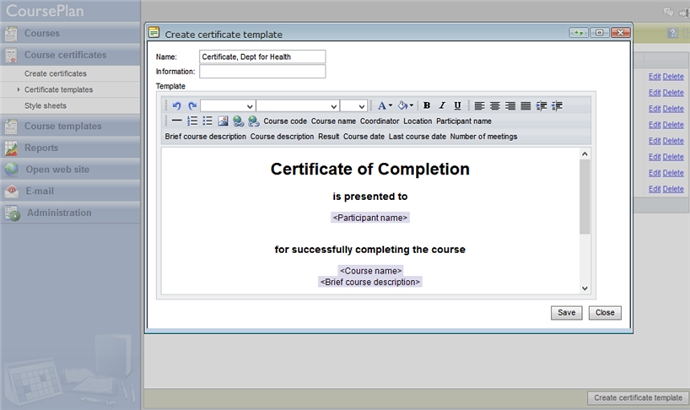690x410 pixels.
Task: Click the Certificate of Completion heading
Action: coord(370,169)
